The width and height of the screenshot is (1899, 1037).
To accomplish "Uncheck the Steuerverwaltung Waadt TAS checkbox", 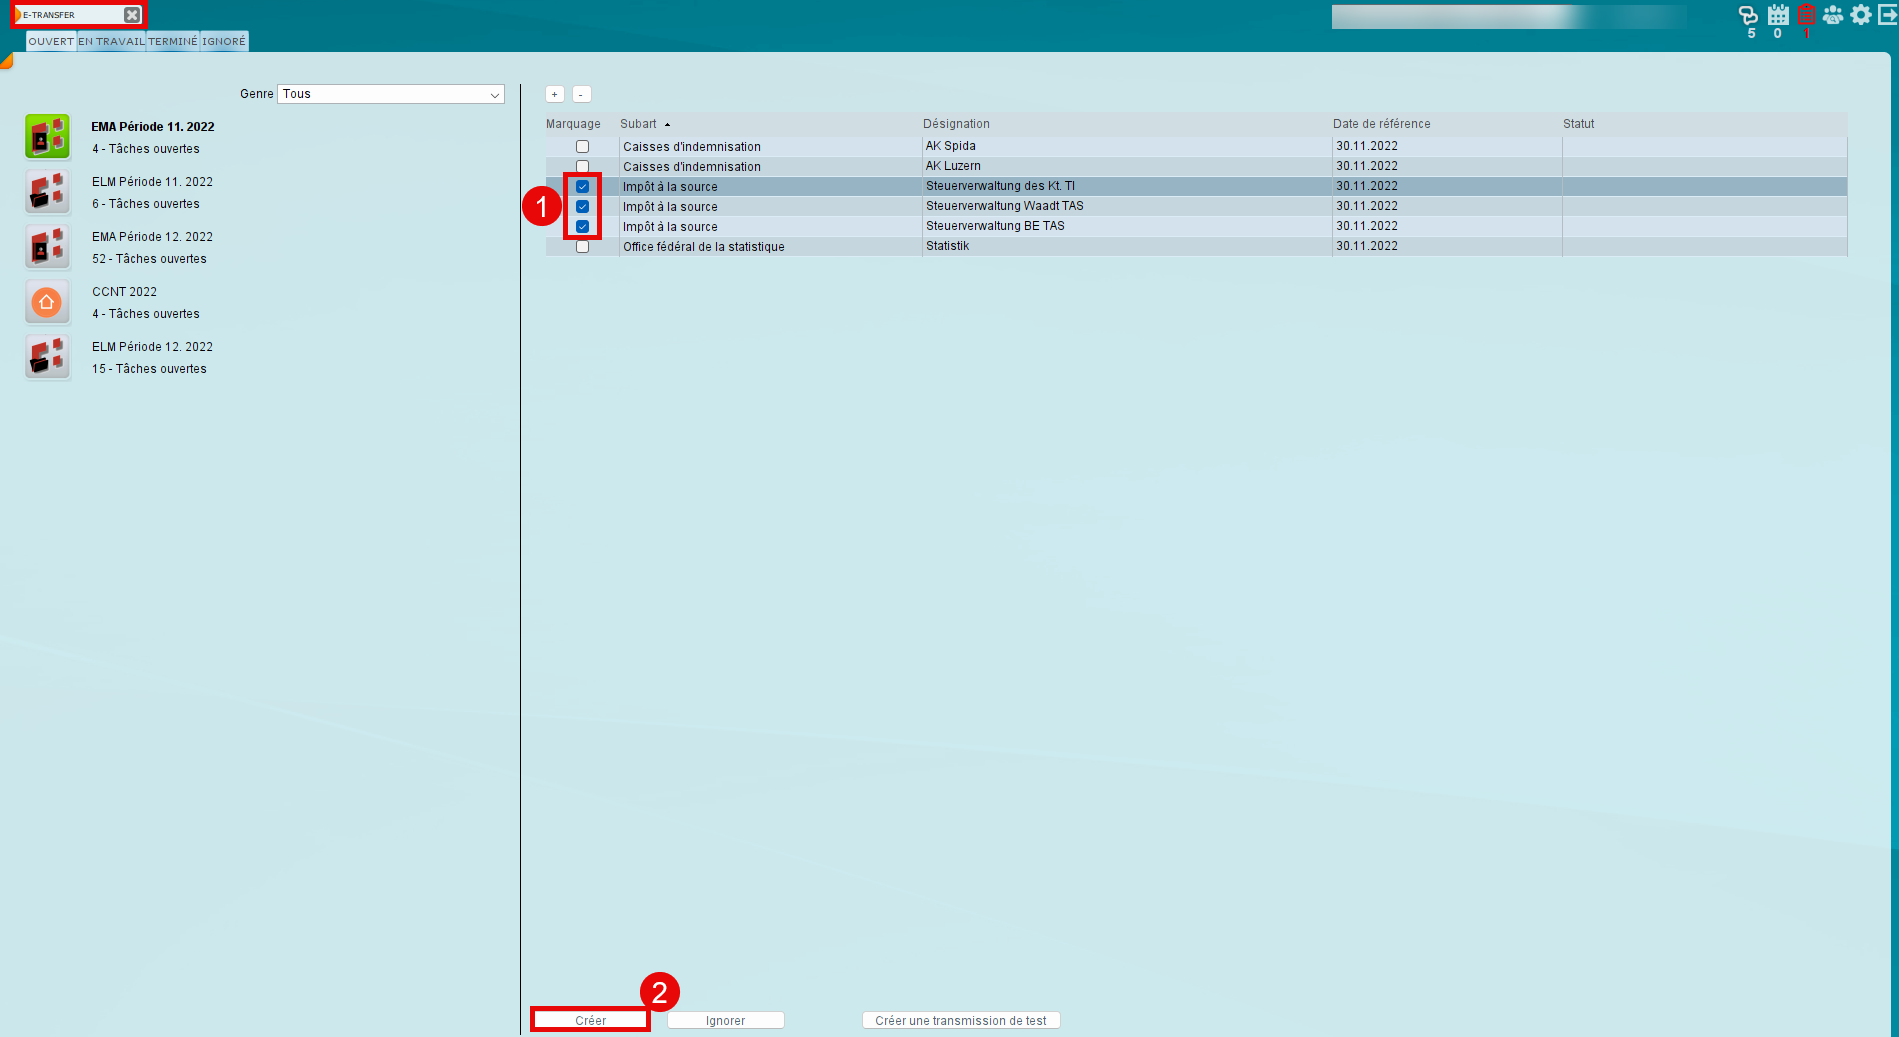I will click(582, 207).
